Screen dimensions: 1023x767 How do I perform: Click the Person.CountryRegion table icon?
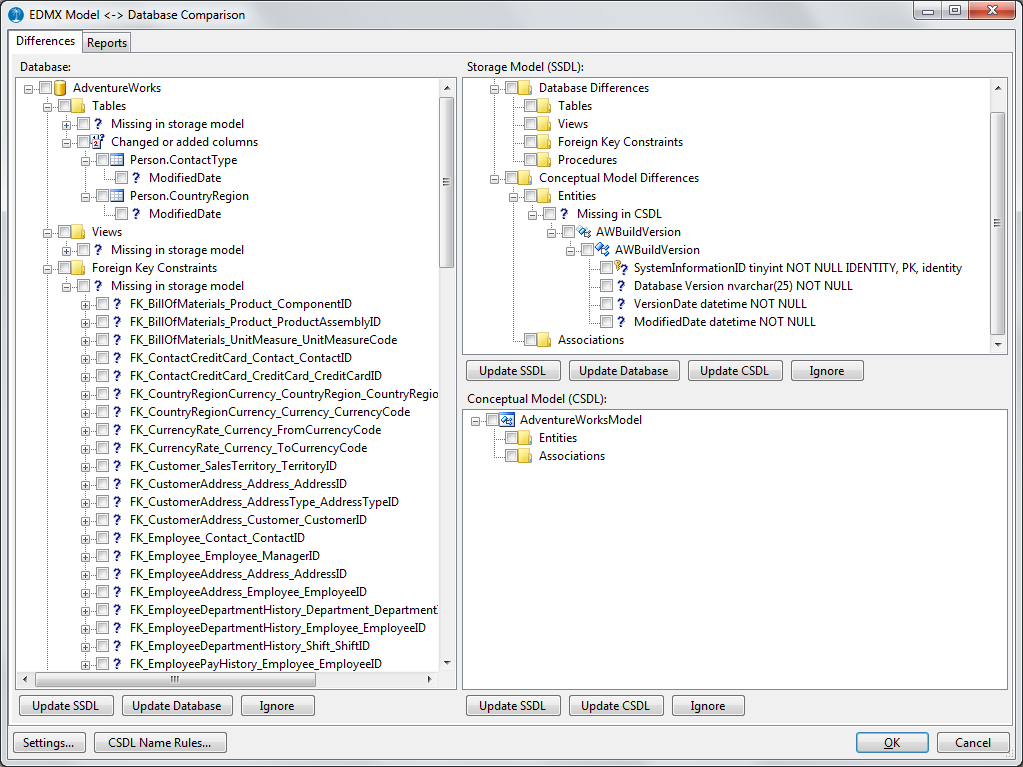[117, 196]
